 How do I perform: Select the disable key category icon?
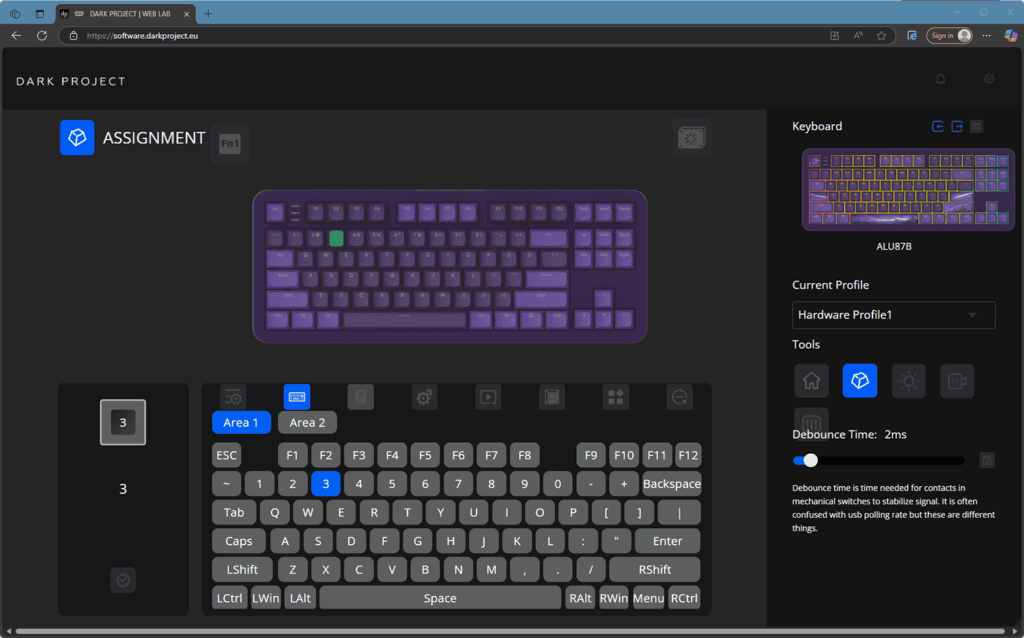(679, 397)
